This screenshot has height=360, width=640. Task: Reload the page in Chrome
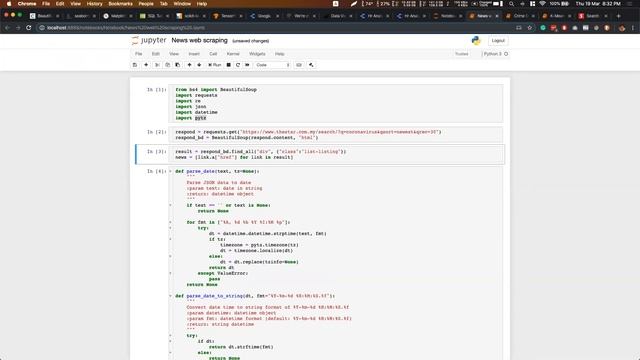tap(29, 28)
